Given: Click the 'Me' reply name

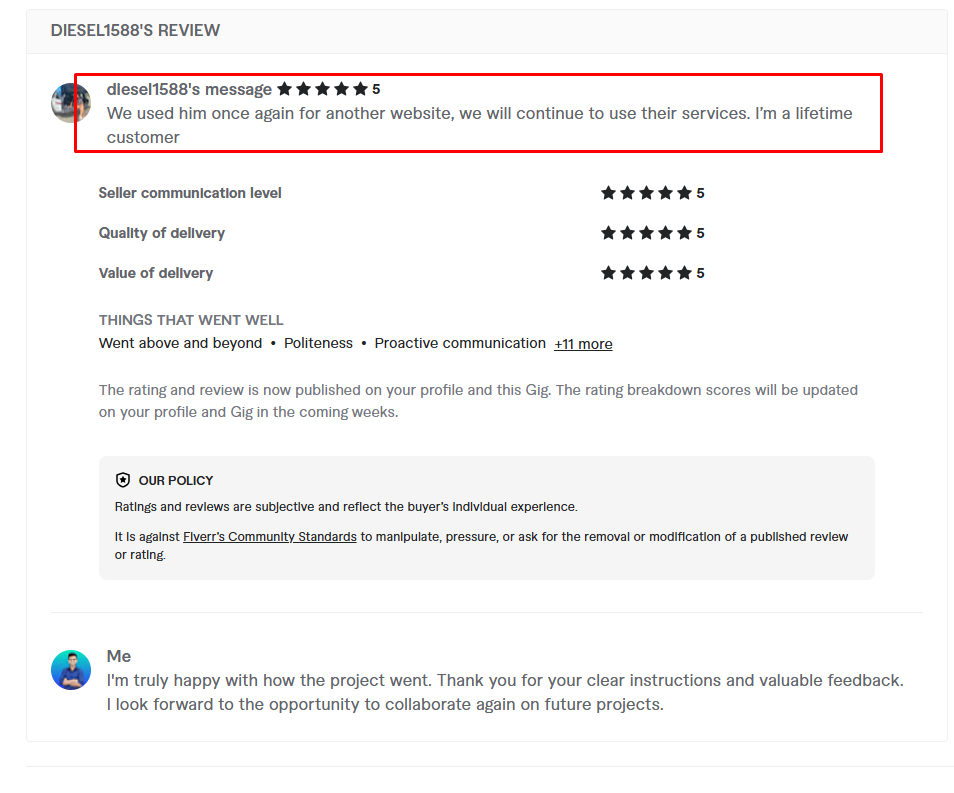Looking at the screenshot, I should click(x=119, y=656).
